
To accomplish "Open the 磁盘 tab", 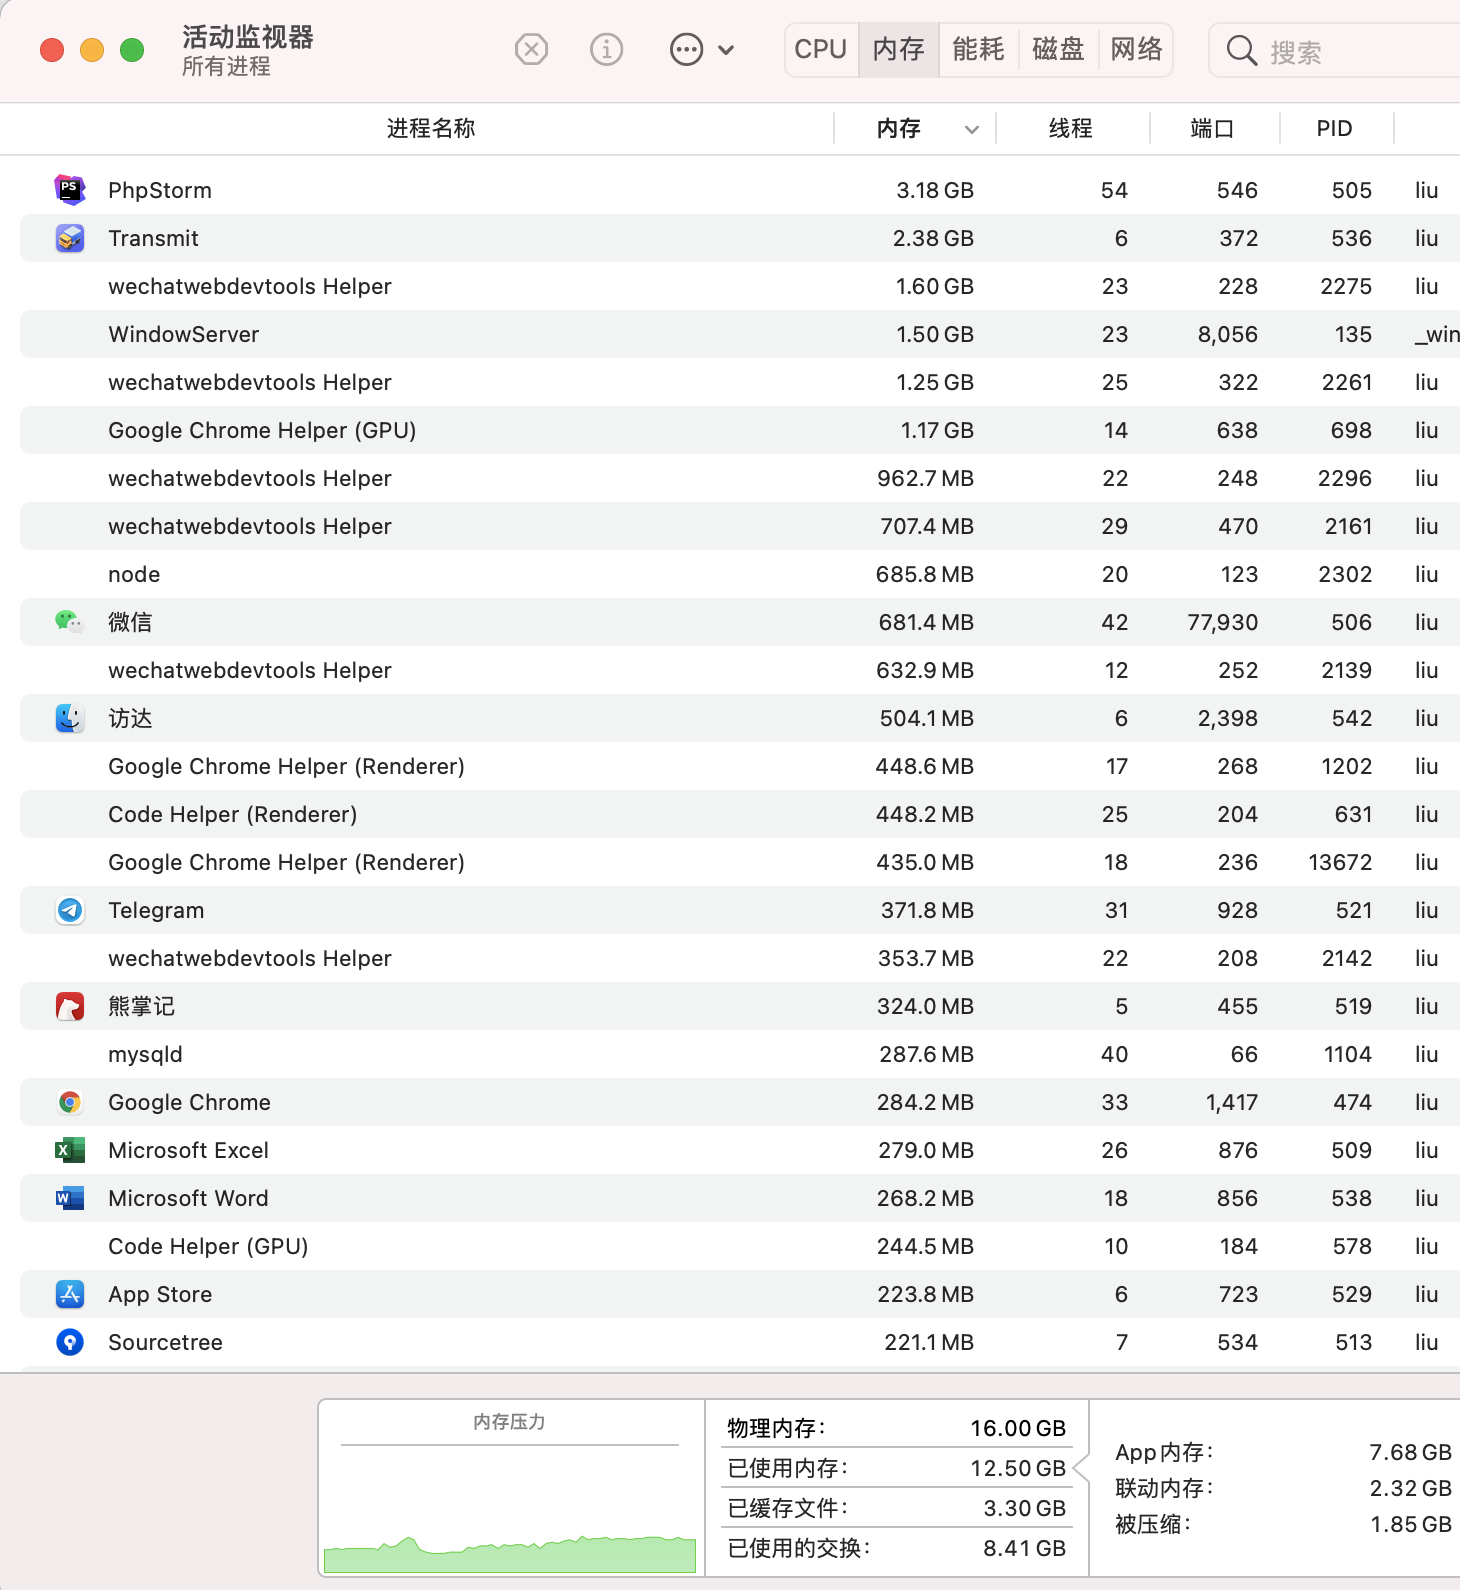I will coord(1058,49).
